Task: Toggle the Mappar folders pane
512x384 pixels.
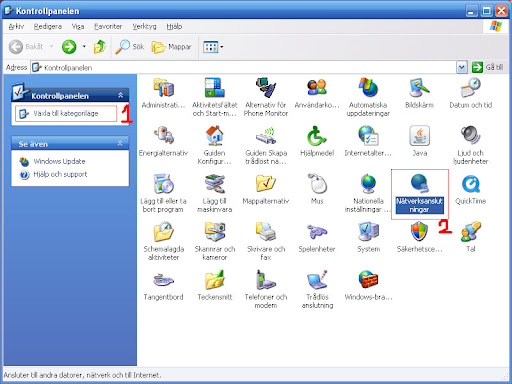Action: click(172, 47)
